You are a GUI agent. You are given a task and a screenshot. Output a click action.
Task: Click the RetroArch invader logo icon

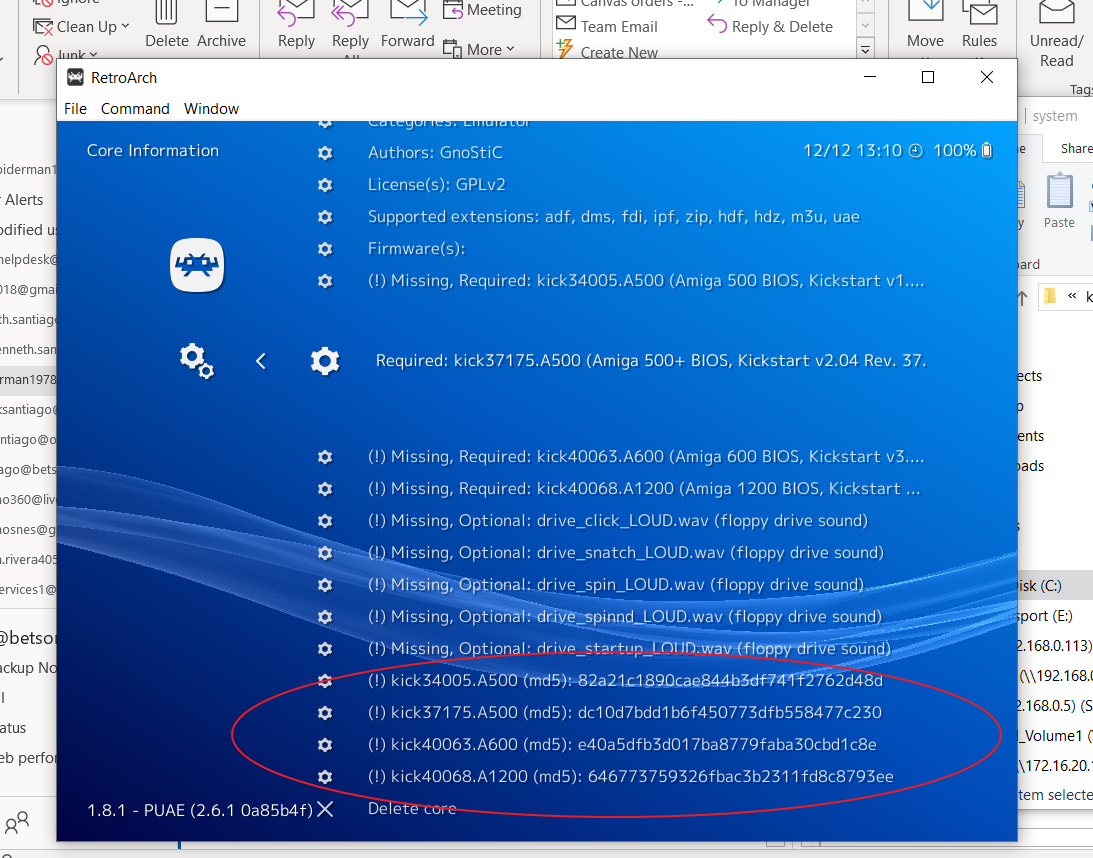coord(197,266)
